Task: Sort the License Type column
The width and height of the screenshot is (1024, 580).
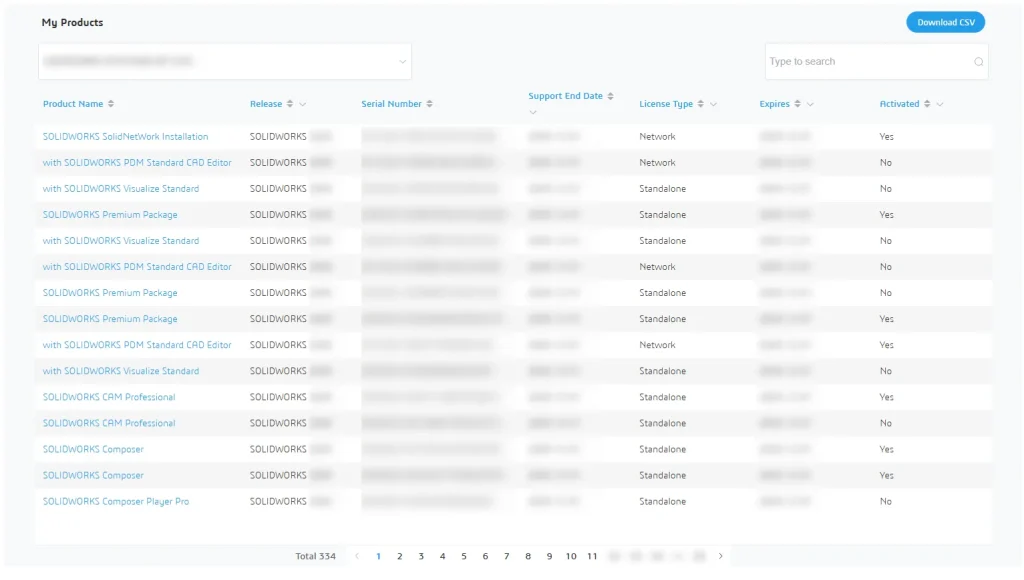Action: (701, 104)
